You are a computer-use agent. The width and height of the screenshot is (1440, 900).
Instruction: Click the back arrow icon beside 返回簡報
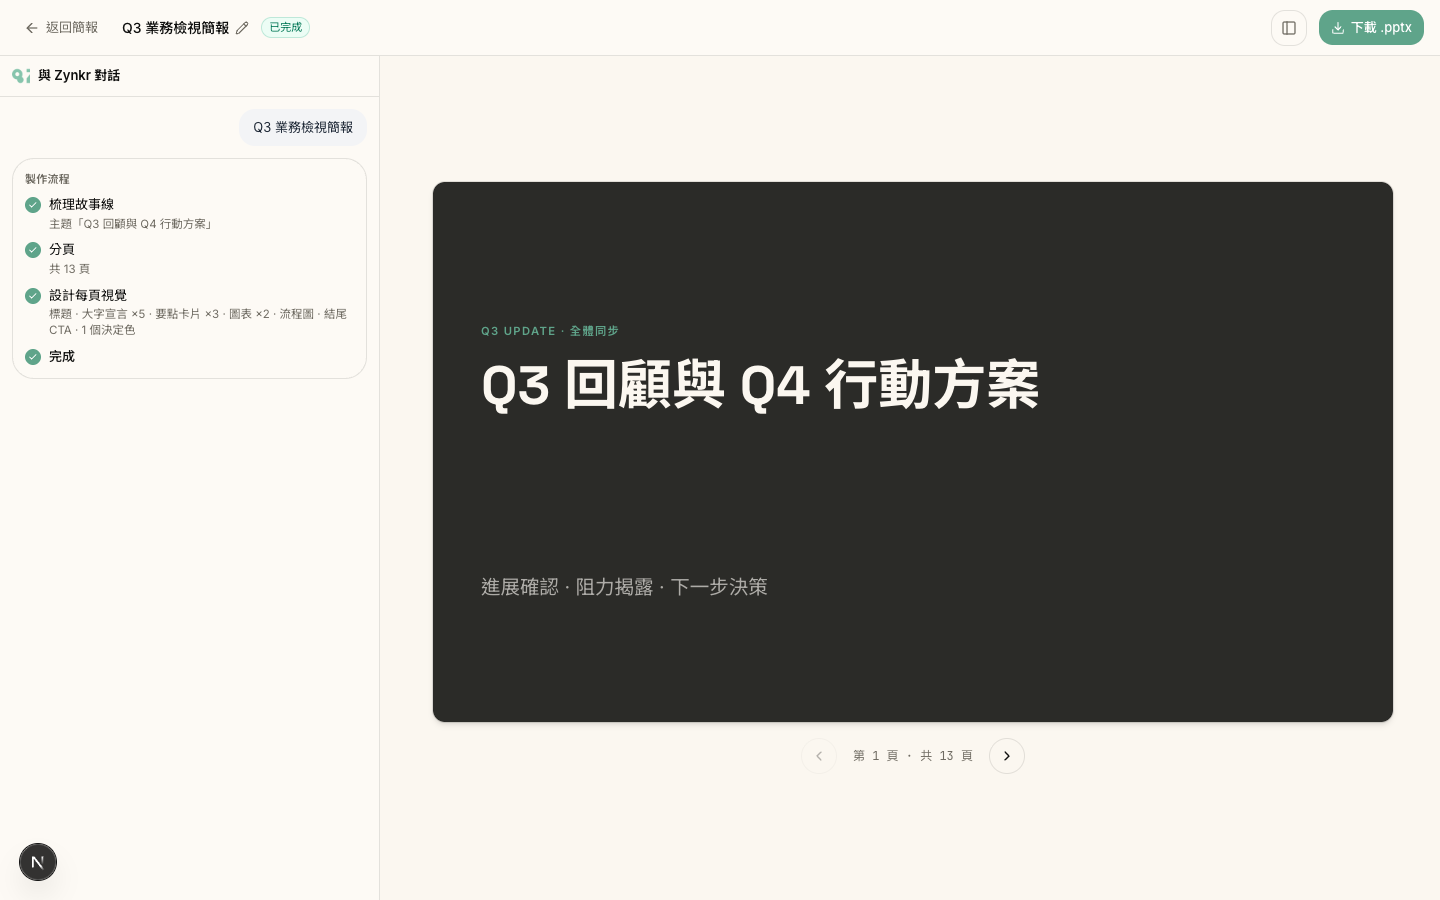[32, 28]
